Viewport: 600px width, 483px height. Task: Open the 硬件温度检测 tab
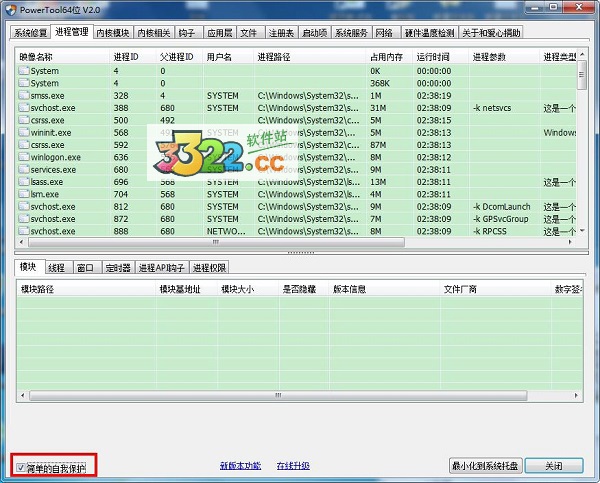429,33
